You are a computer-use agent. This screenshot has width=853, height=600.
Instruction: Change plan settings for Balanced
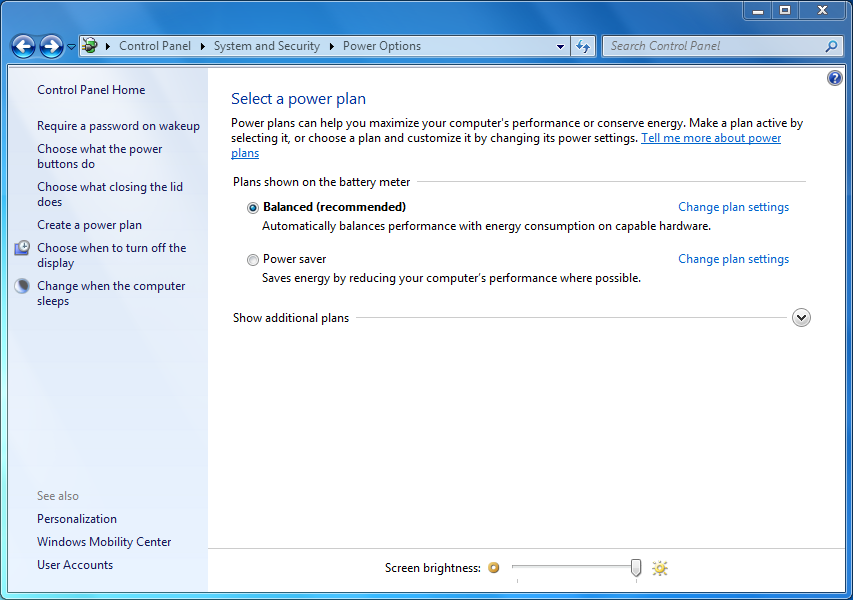733,207
